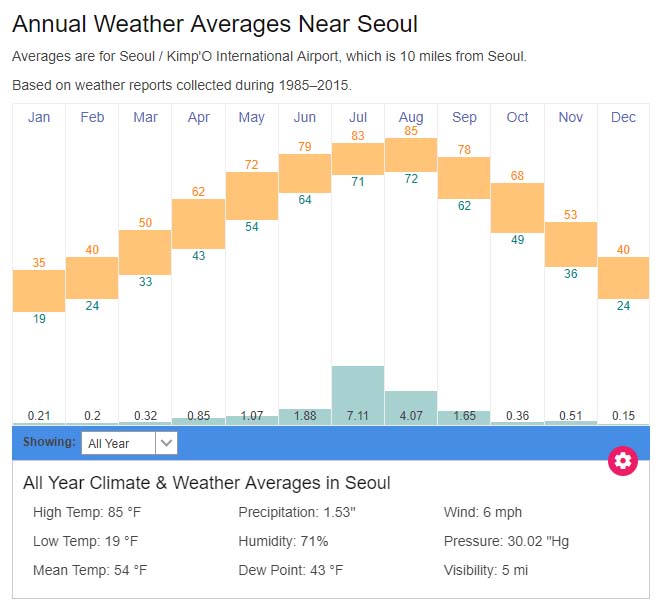The height and width of the screenshot is (606, 661).
Task: Click January's orange temperature bar
Action: tap(39, 290)
